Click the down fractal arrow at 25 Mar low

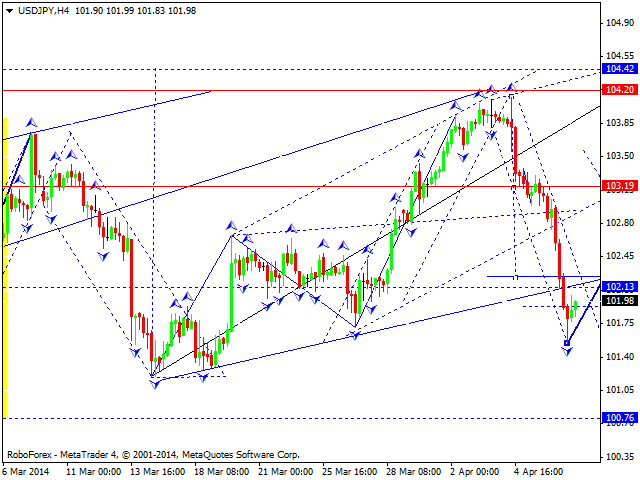pos(355,336)
